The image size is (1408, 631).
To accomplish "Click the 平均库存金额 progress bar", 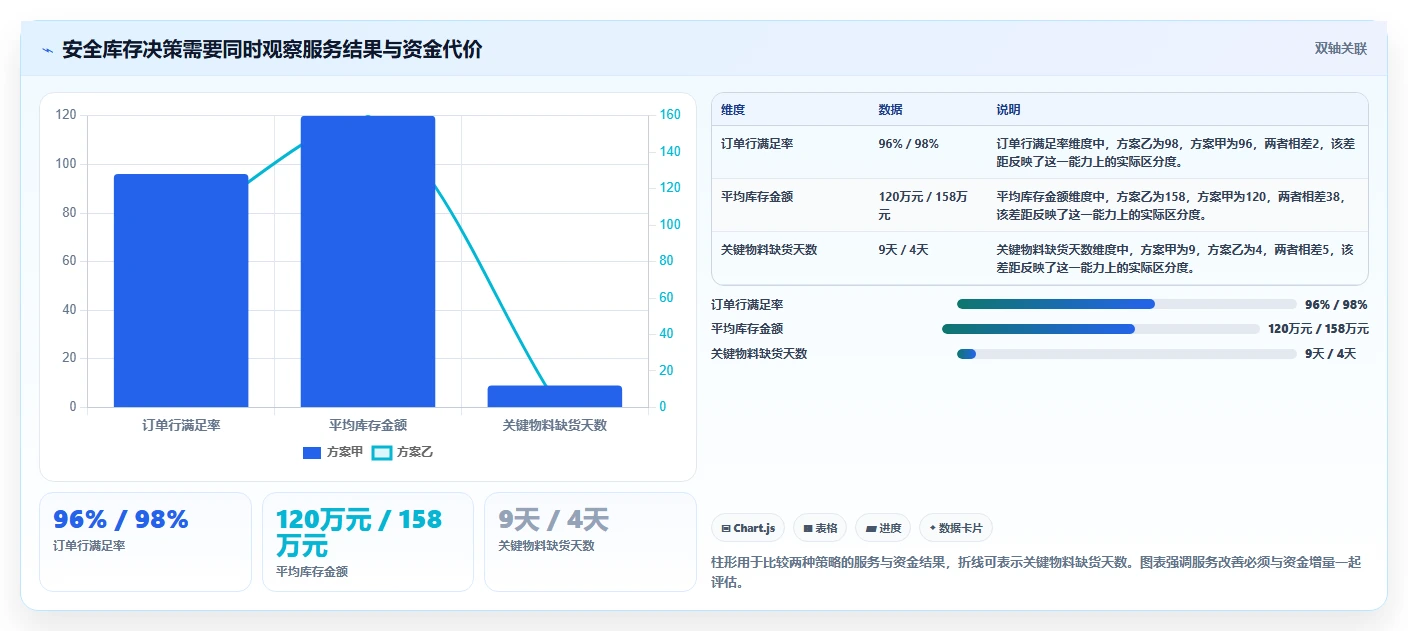I will (1101, 329).
